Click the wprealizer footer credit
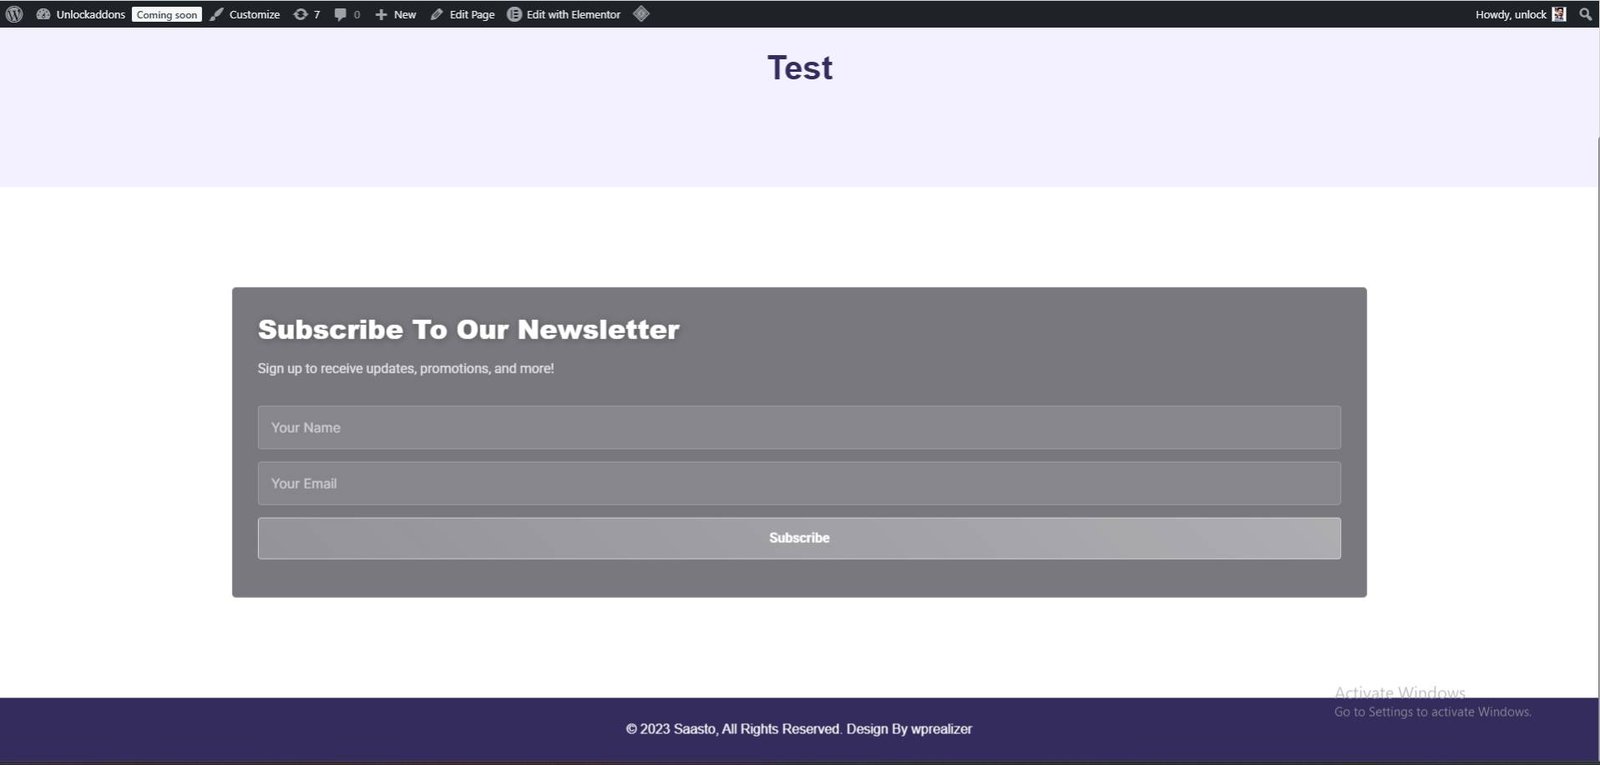This screenshot has width=1600, height=765. pos(941,729)
